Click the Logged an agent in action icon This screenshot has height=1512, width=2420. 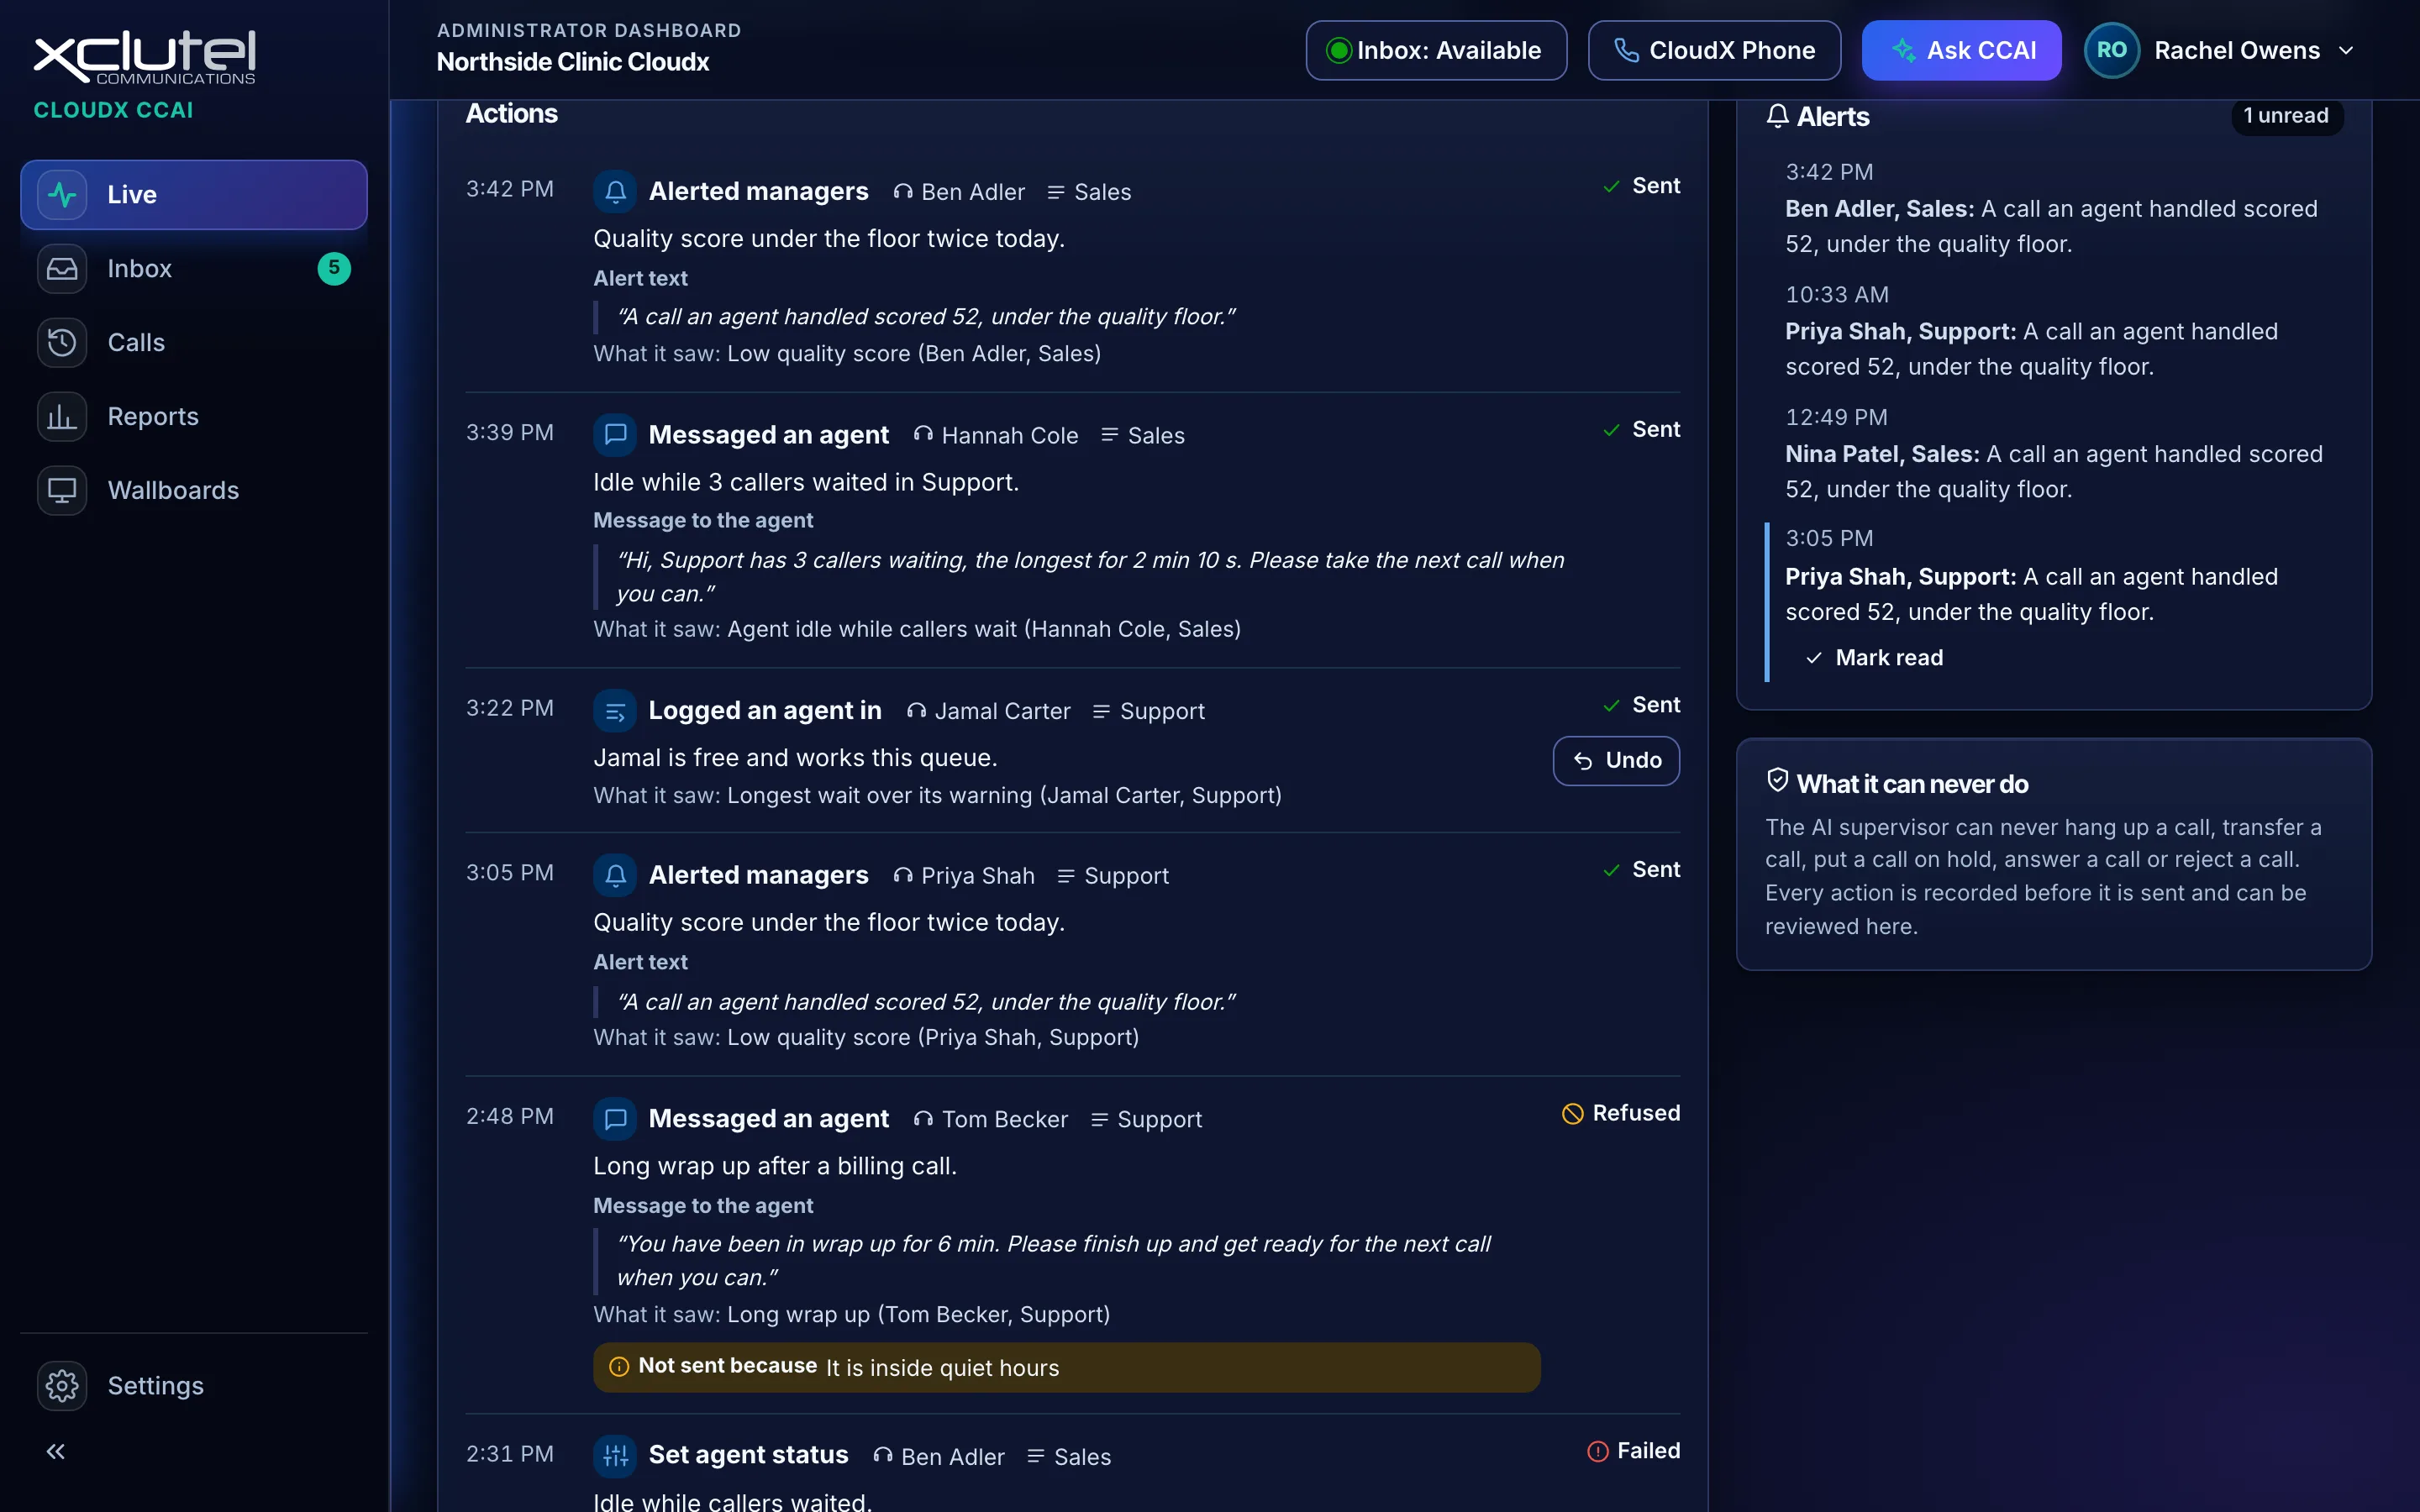pos(615,710)
